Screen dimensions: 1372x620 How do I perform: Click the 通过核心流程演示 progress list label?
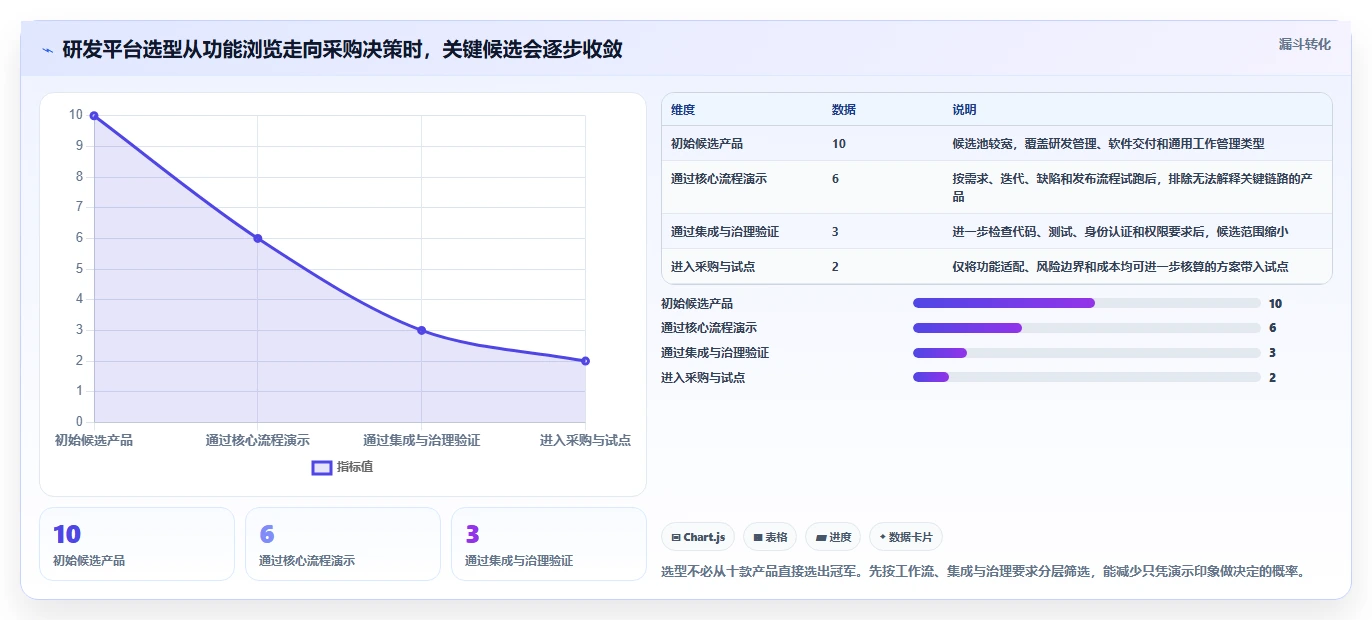[x=709, y=328]
